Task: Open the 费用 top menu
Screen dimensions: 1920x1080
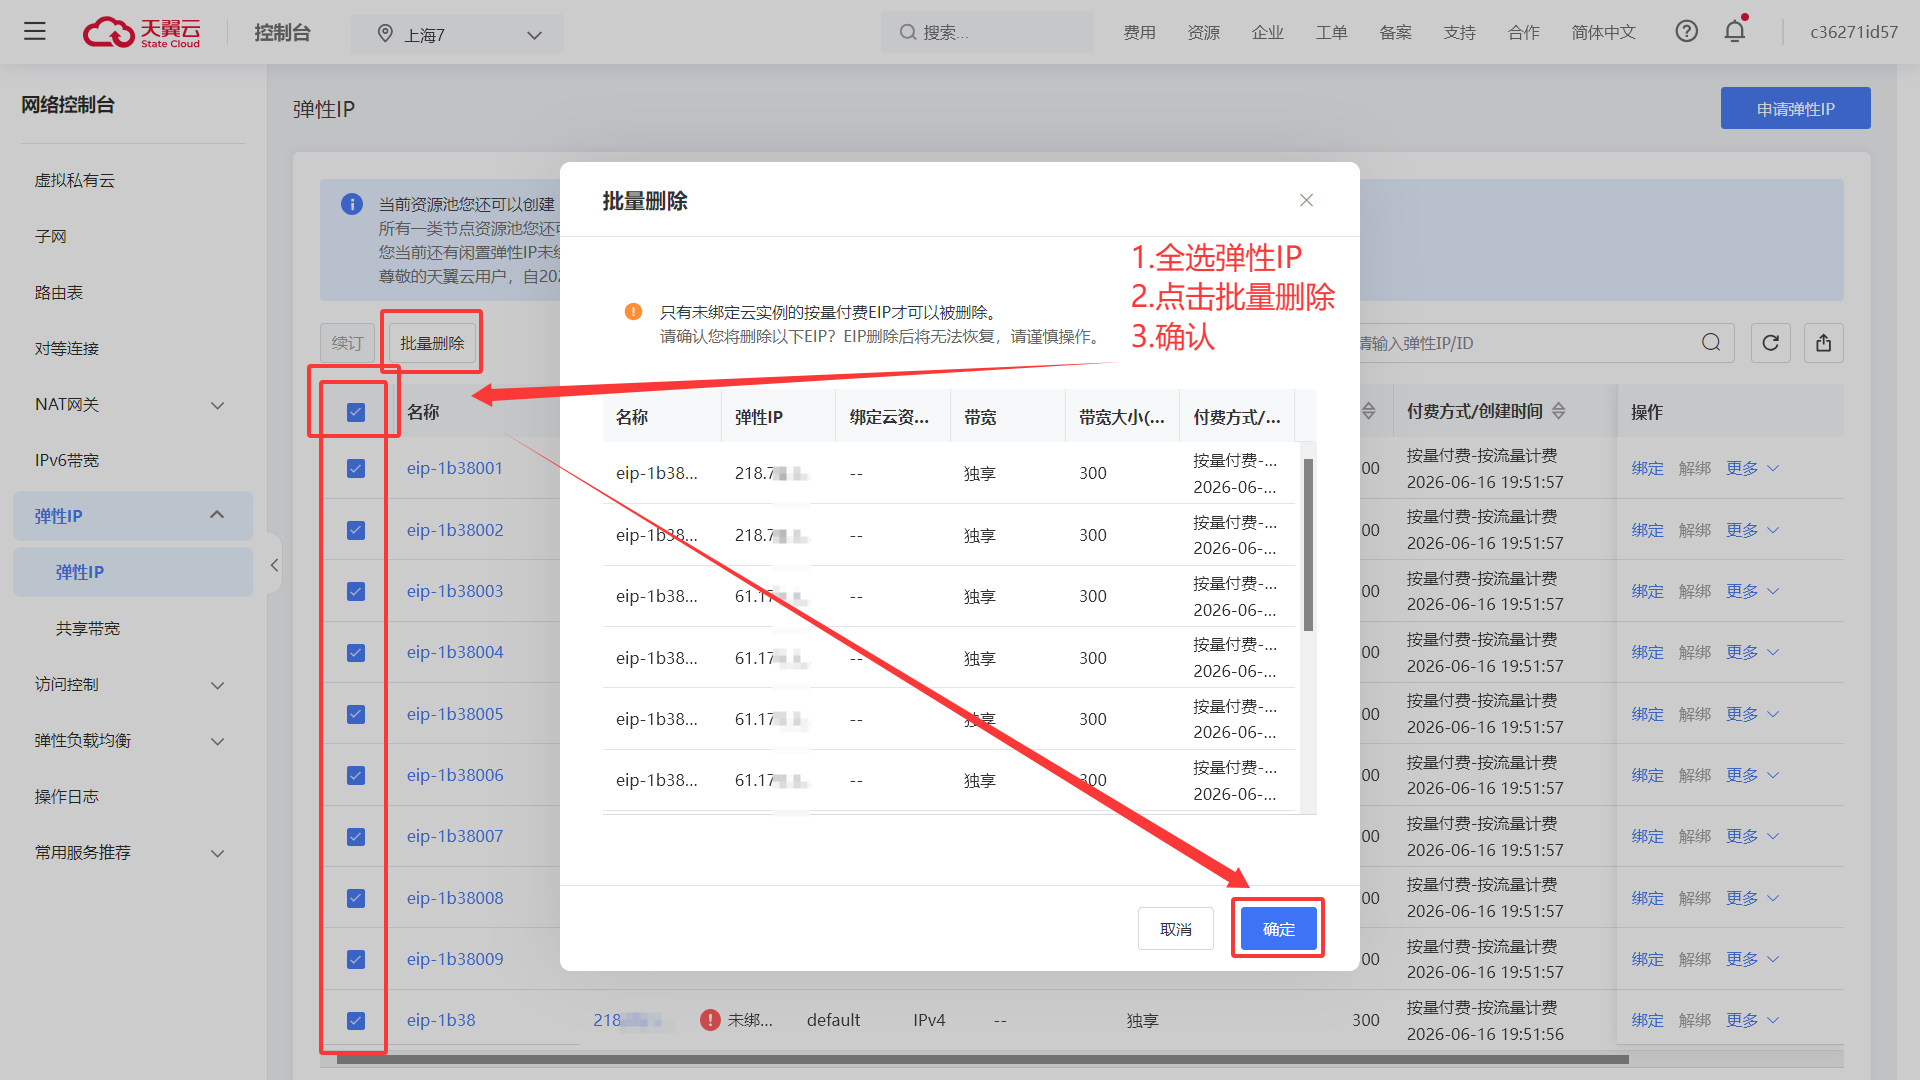Action: 1139,32
